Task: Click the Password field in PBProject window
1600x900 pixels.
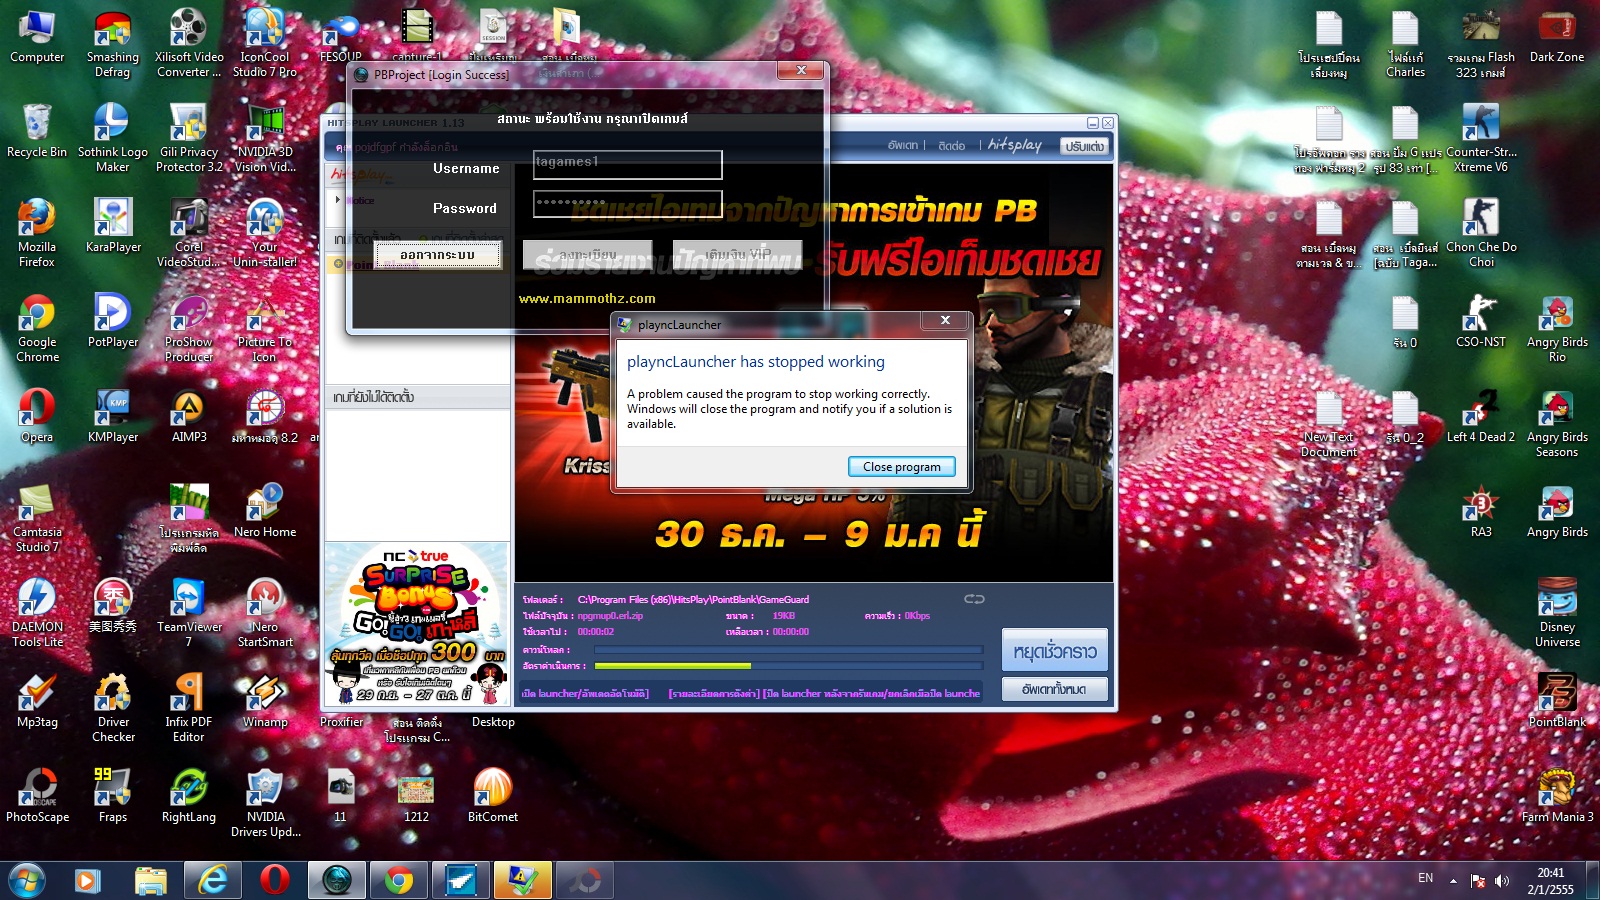Action: point(627,204)
